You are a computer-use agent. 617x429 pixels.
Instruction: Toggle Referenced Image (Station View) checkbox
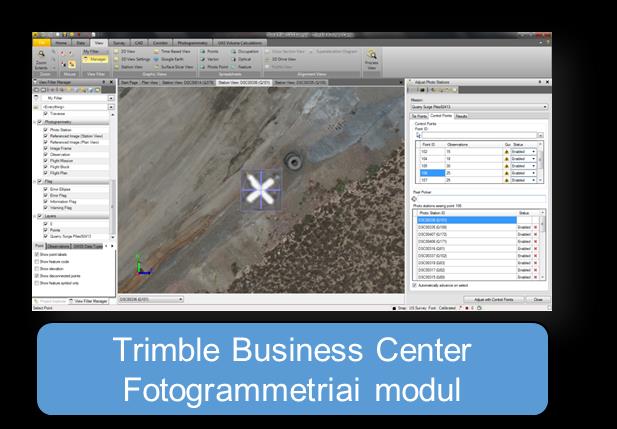pos(46,136)
